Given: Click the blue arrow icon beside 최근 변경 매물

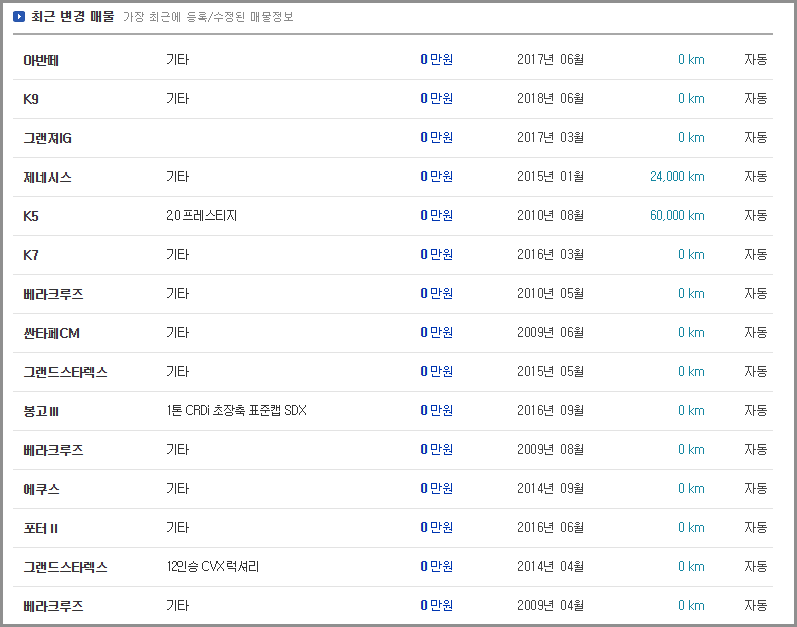Looking at the screenshot, I should click(x=19, y=17).
